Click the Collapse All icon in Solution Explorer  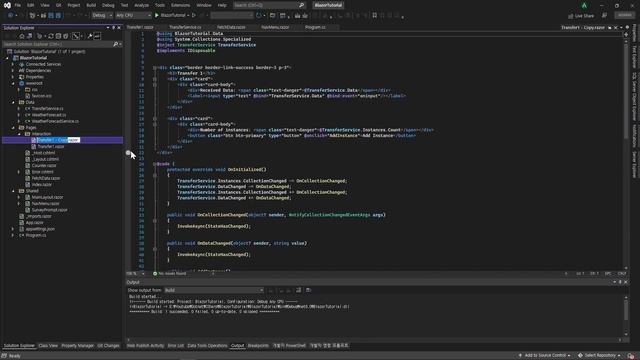click(58, 36)
